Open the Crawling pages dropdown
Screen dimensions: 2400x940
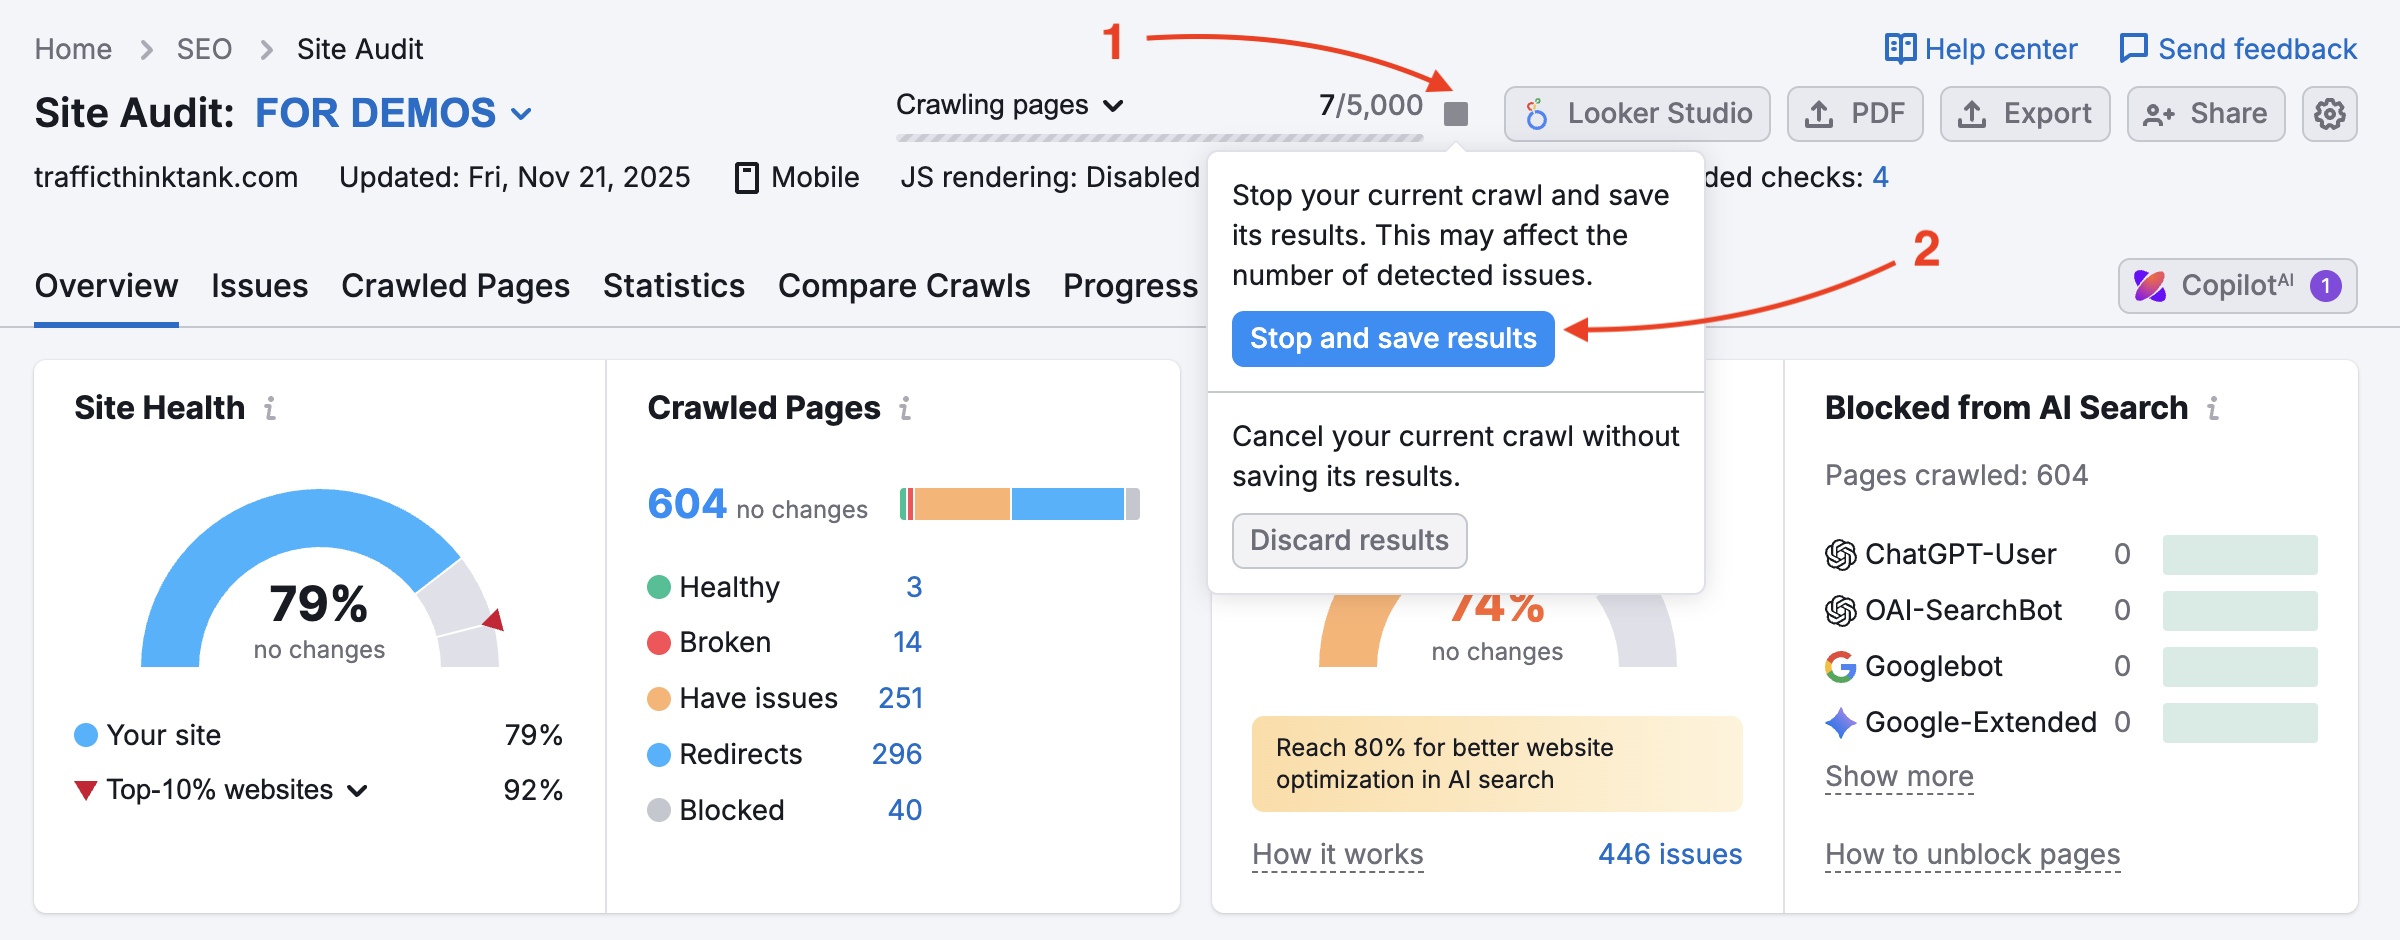(x=1115, y=104)
